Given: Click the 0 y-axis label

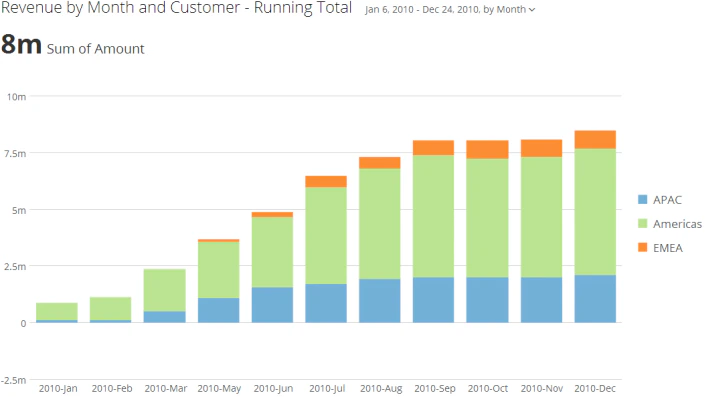Looking at the screenshot, I should 23,323.
